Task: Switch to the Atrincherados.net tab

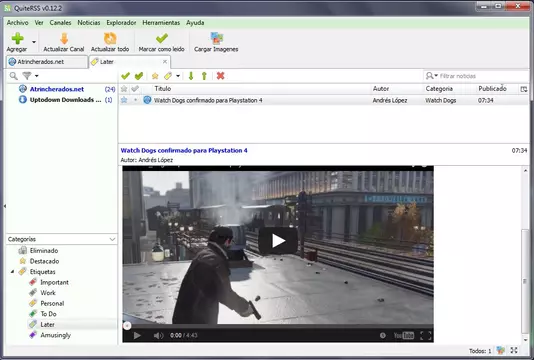Action: click(47, 62)
